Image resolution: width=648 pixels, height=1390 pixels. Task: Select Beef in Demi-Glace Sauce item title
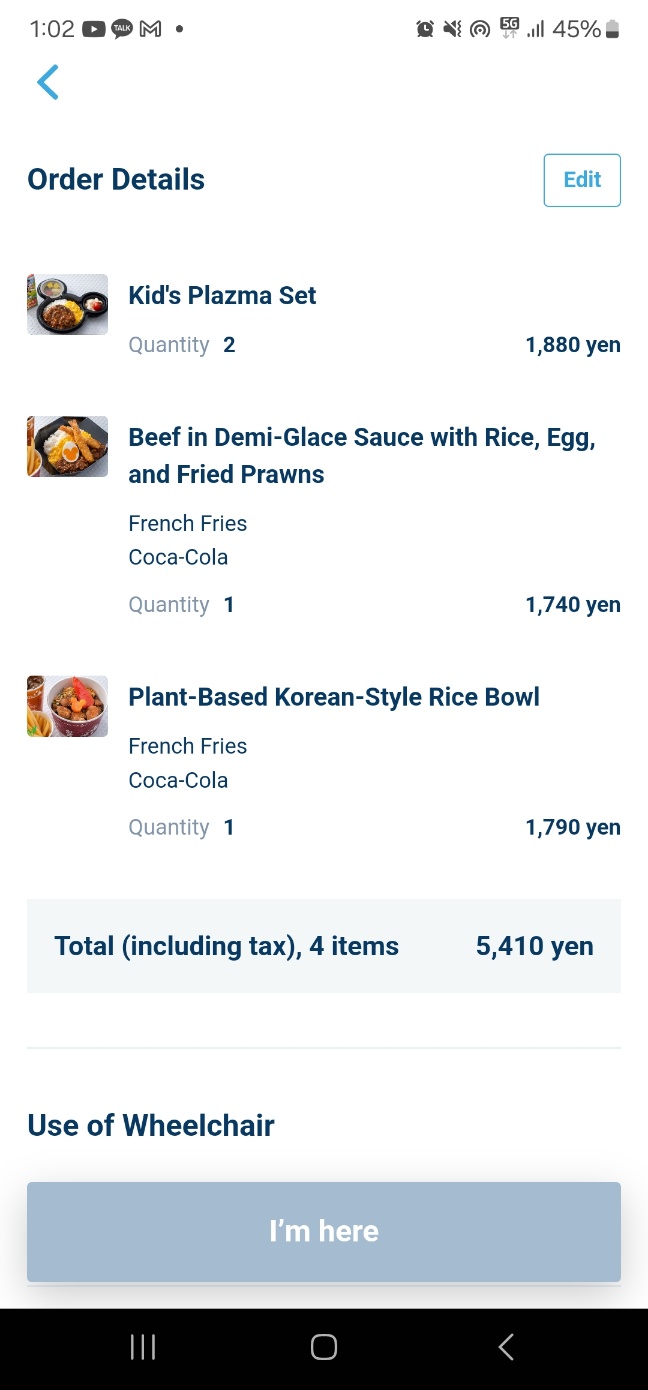362,455
